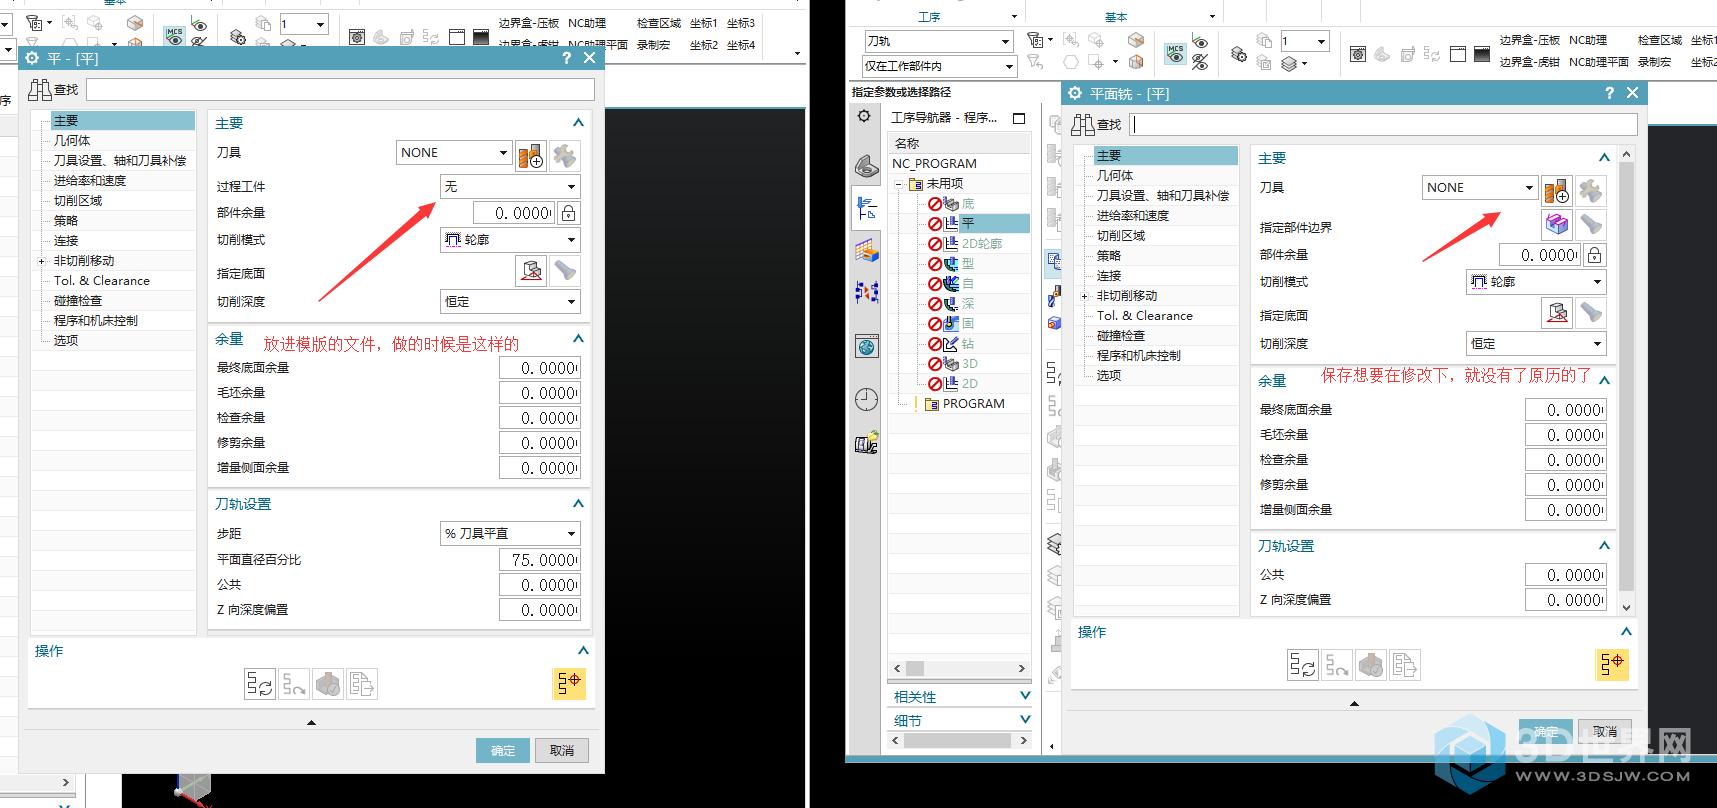This screenshot has height=808, width=1717.
Task: Click yellow path options icon in left dialog
Action: click(569, 683)
